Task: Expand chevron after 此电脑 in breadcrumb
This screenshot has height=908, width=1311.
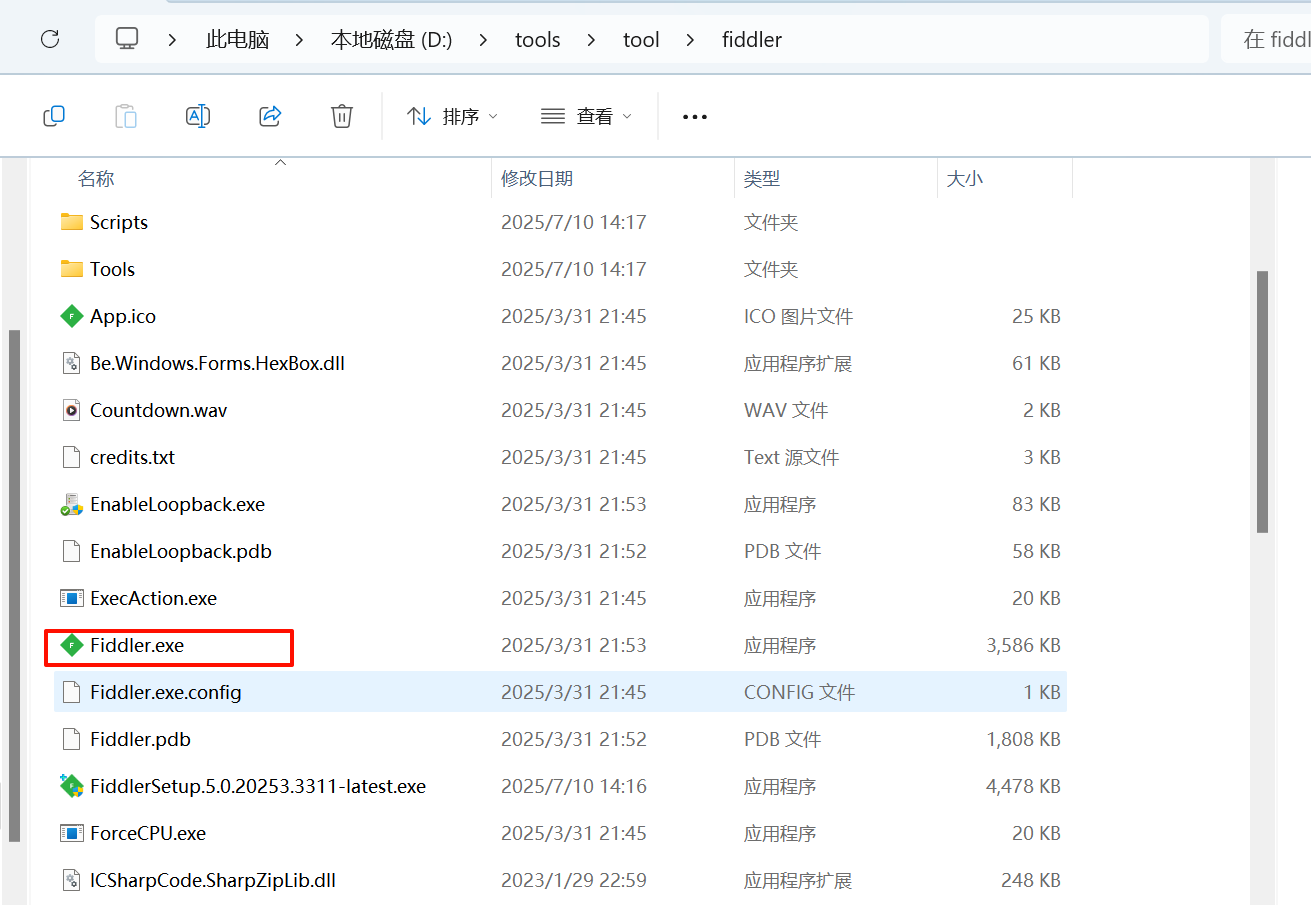Action: [x=300, y=40]
